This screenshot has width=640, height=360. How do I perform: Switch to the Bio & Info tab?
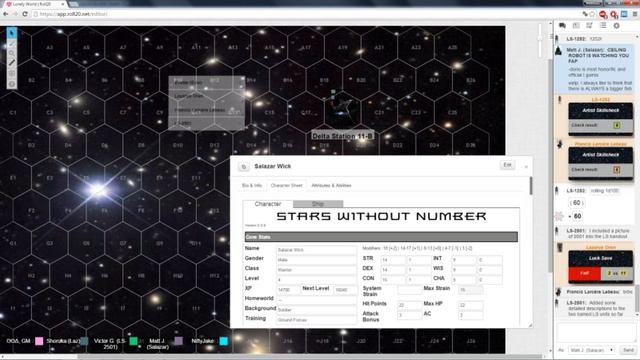[x=252, y=185]
